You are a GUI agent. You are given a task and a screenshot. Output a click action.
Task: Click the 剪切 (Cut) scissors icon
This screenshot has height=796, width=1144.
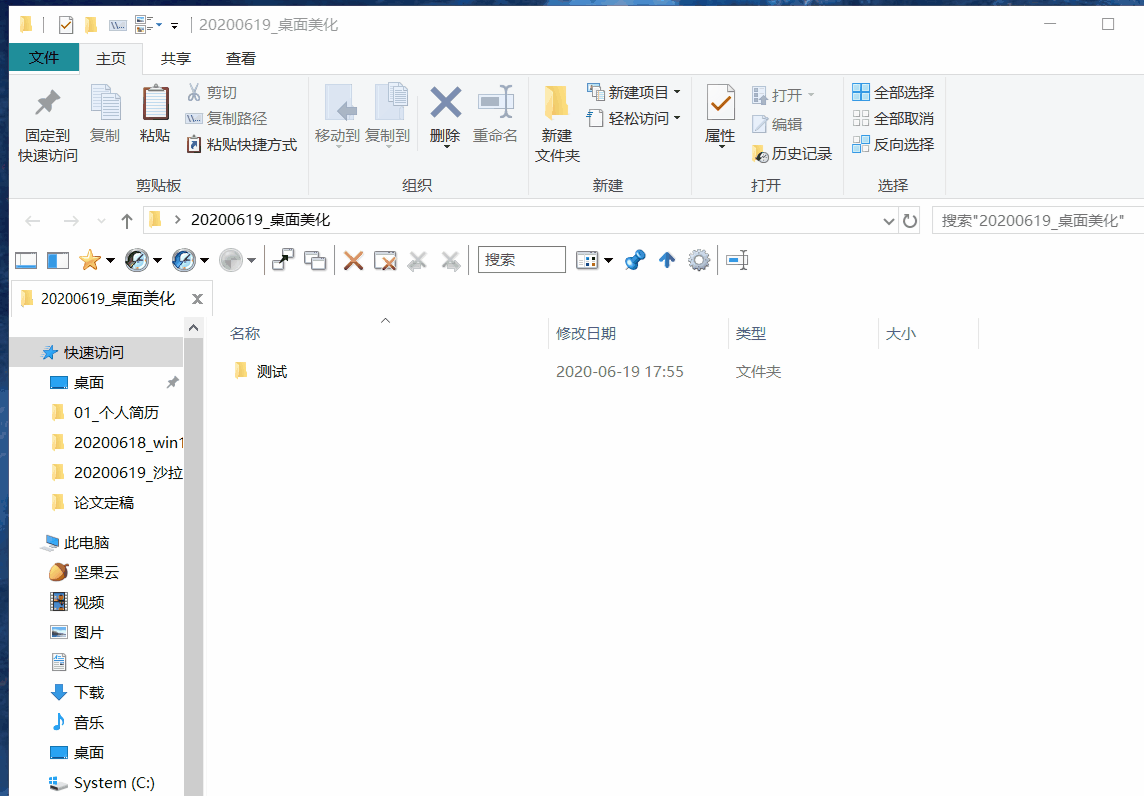tap(194, 92)
